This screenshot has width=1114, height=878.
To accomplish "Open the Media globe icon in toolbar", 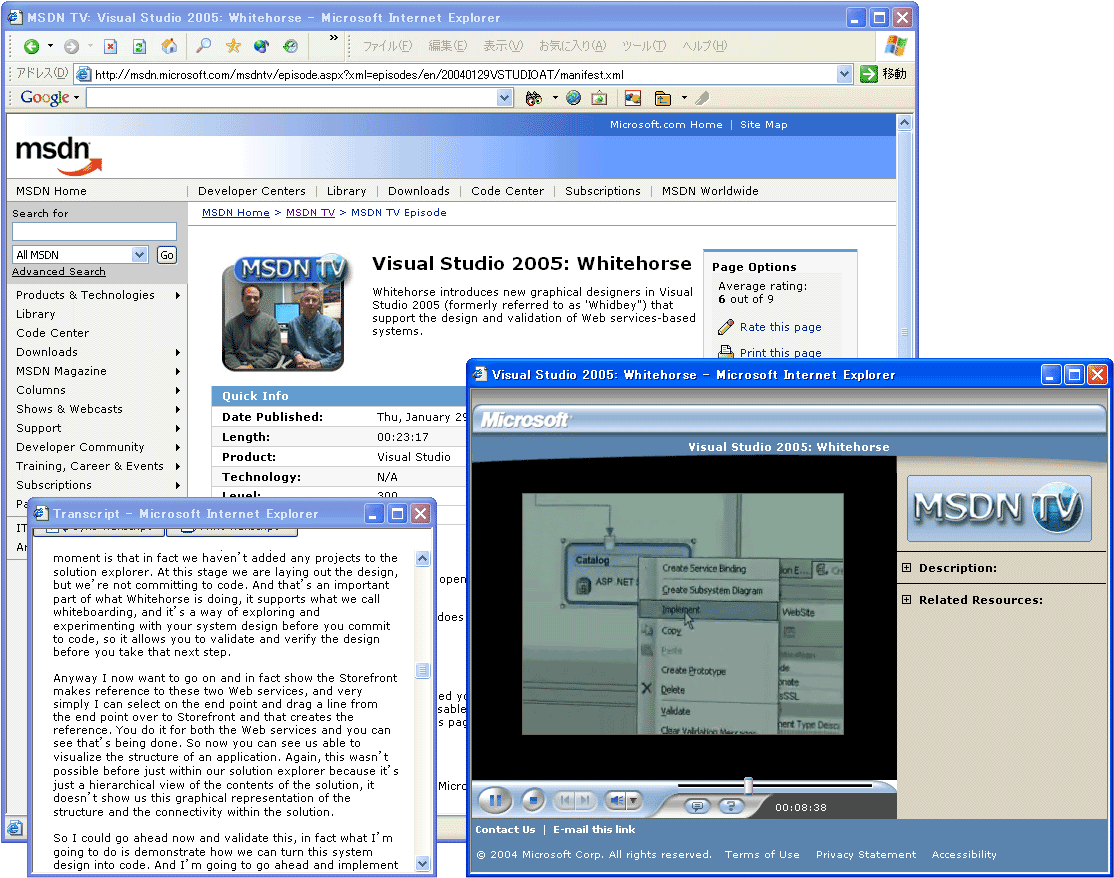I will click(x=261, y=46).
